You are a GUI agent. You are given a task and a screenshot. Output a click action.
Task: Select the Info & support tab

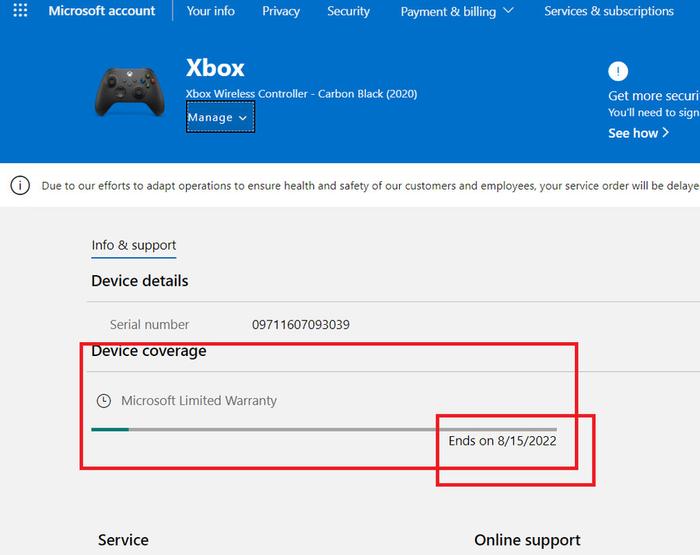click(134, 245)
